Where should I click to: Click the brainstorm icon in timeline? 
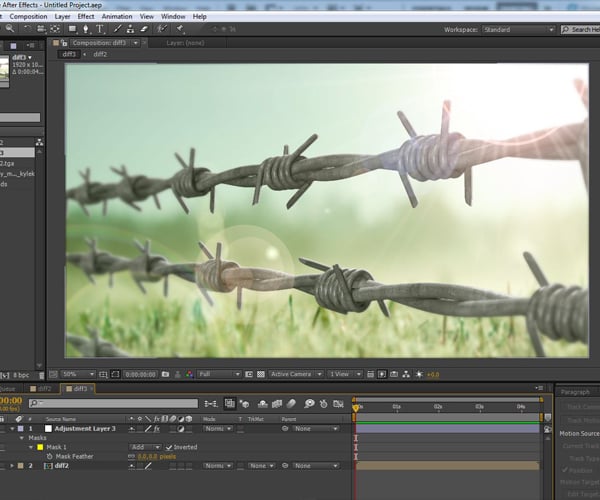pyautogui.click(x=309, y=404)
